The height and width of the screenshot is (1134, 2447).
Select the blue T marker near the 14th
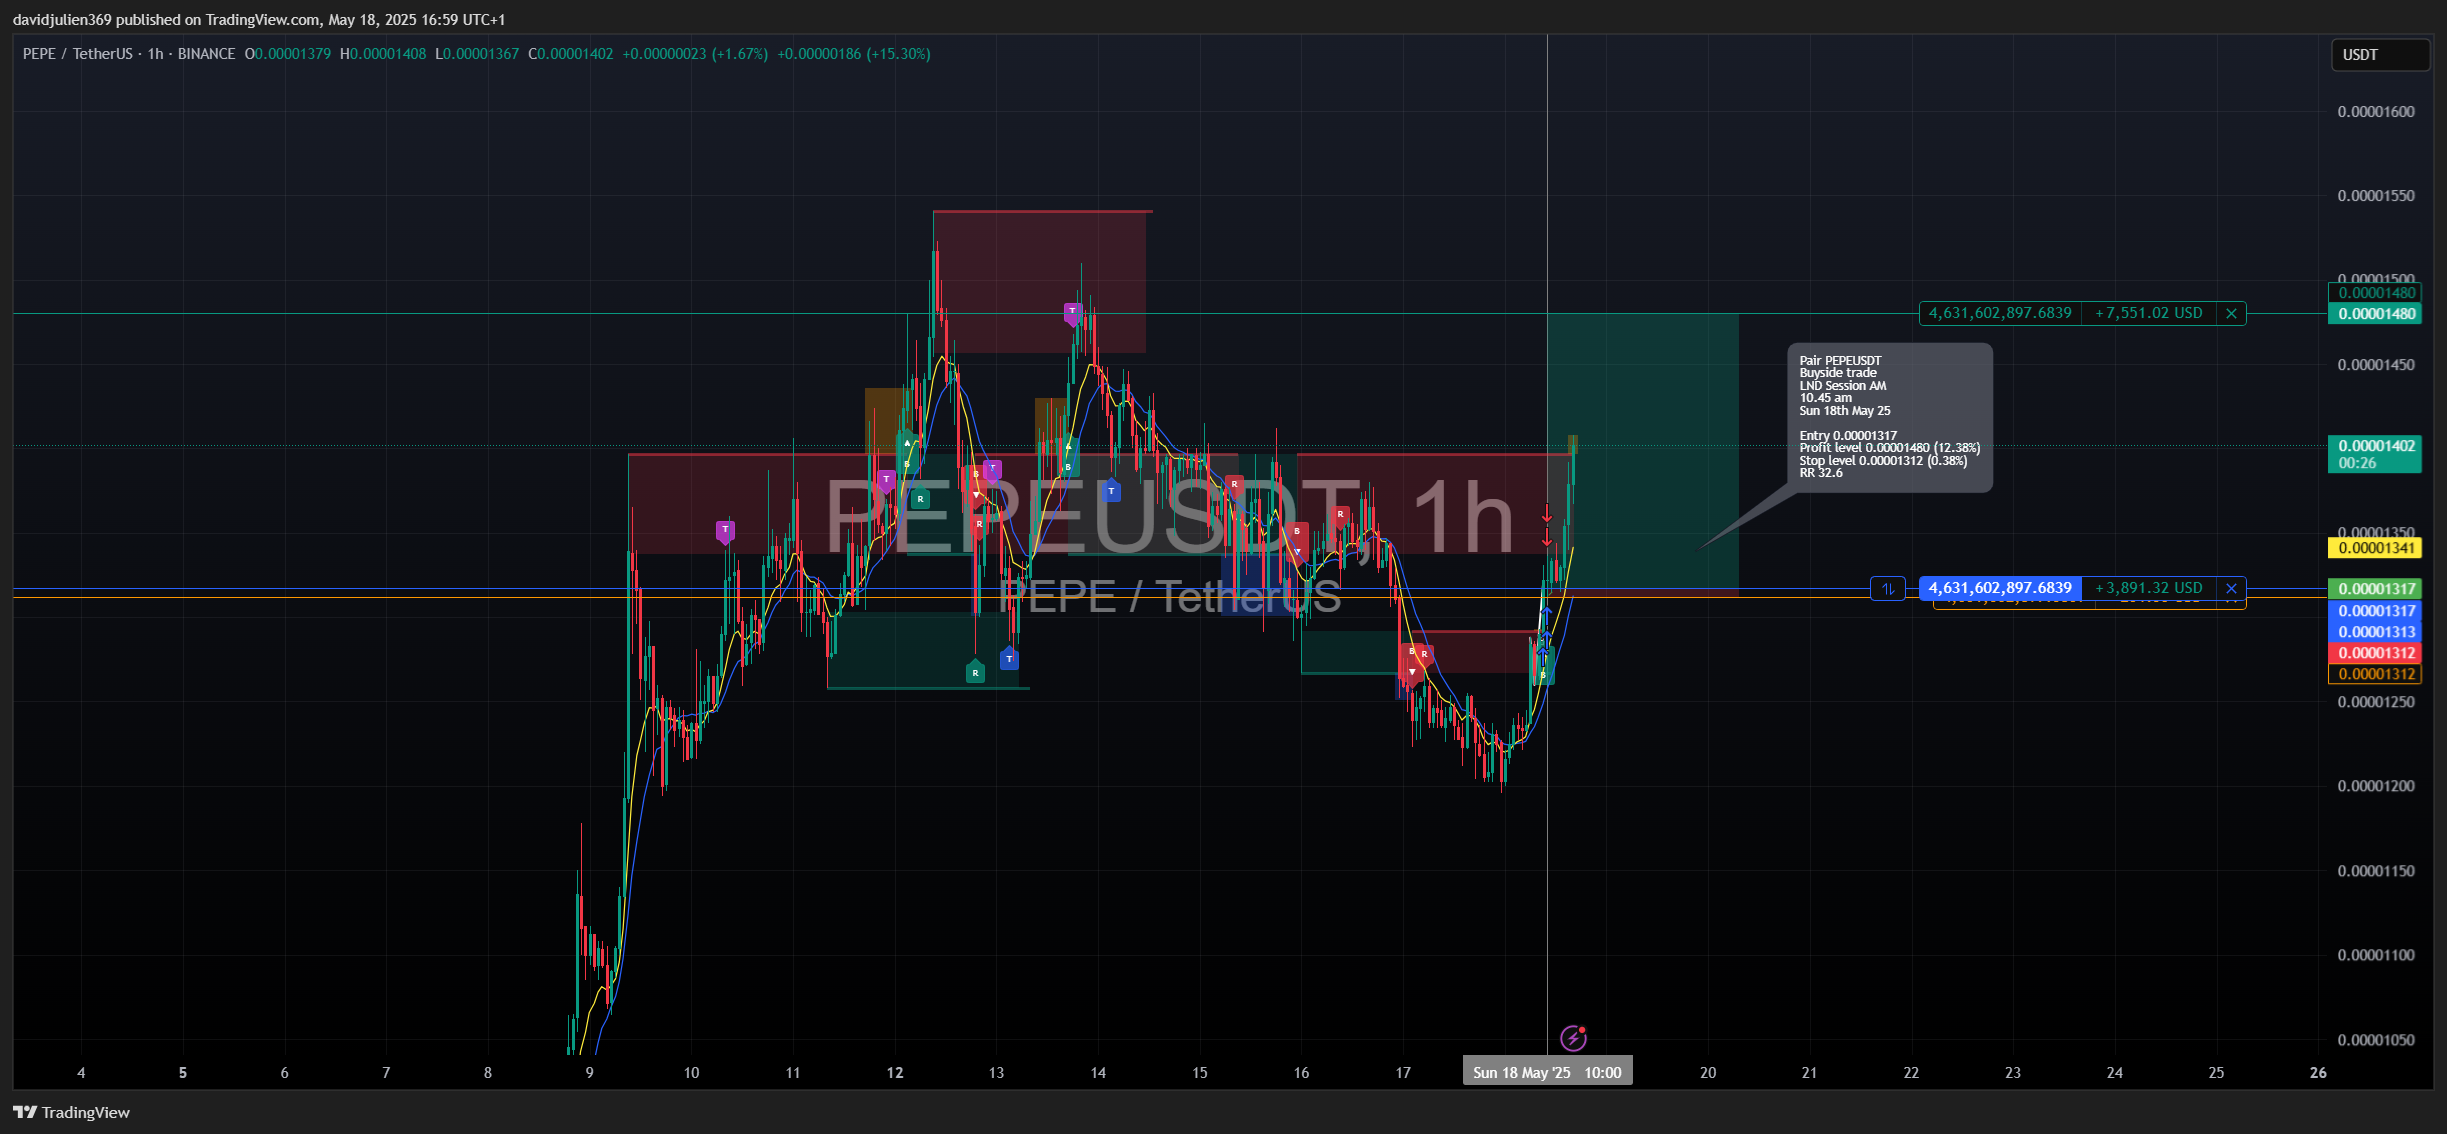pyautogui.click(x=1111, y=490)
